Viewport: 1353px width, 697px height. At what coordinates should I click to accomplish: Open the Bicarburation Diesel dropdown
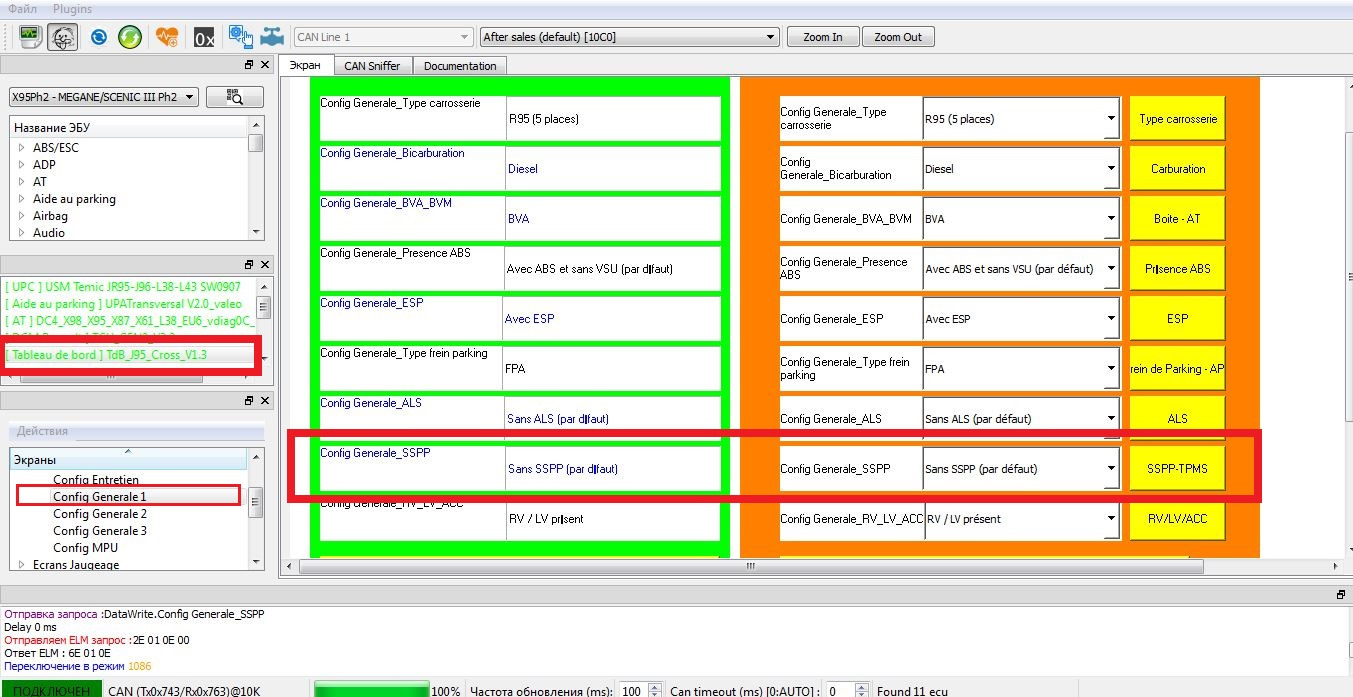(1020, 169)
